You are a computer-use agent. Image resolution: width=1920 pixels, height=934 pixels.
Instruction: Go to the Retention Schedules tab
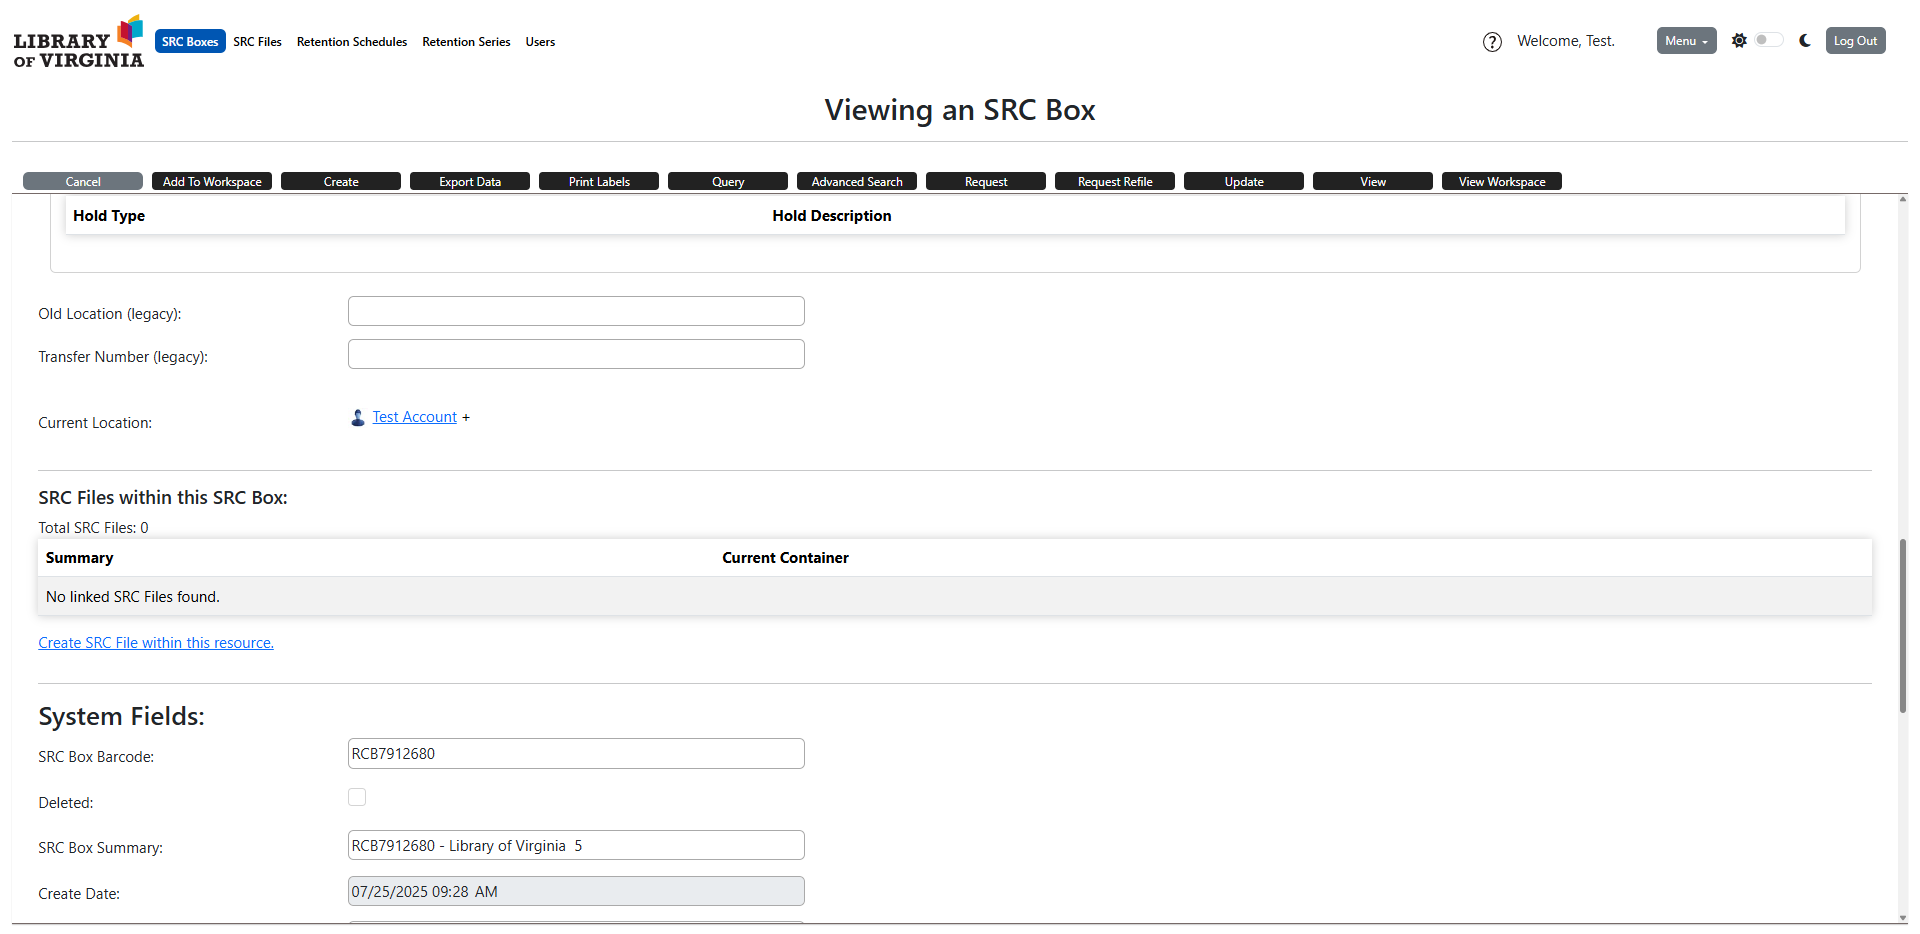[351, 42]
